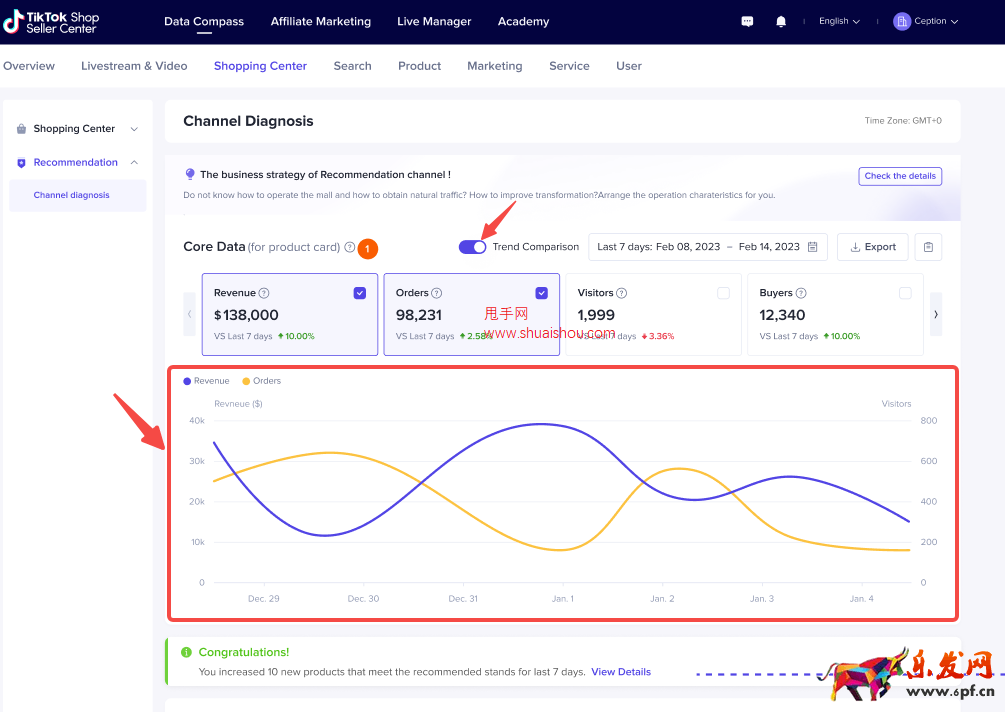The width and height of the screenshot is (1005, 712).
Task: Switch to the Search tab
Action: pyautogui.click(x=353, y=66)
